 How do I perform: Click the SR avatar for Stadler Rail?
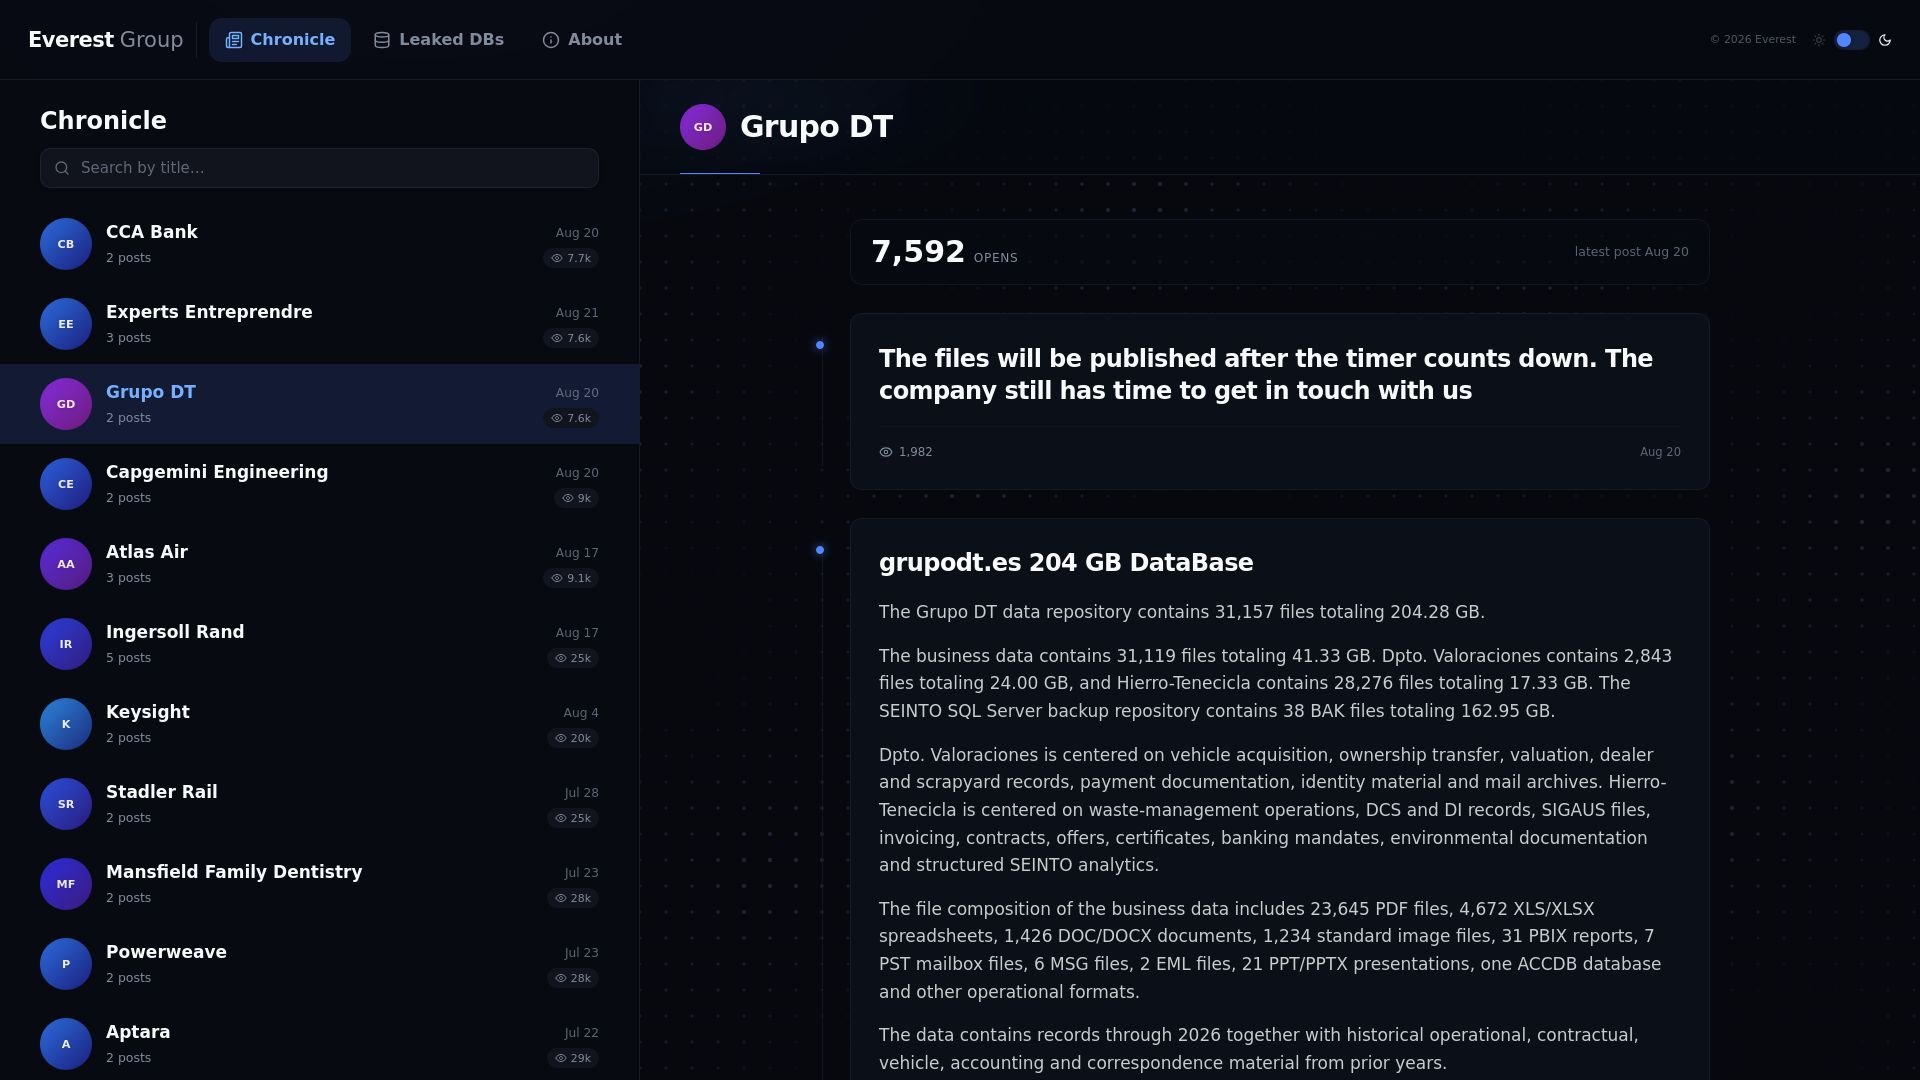[66, 804]
